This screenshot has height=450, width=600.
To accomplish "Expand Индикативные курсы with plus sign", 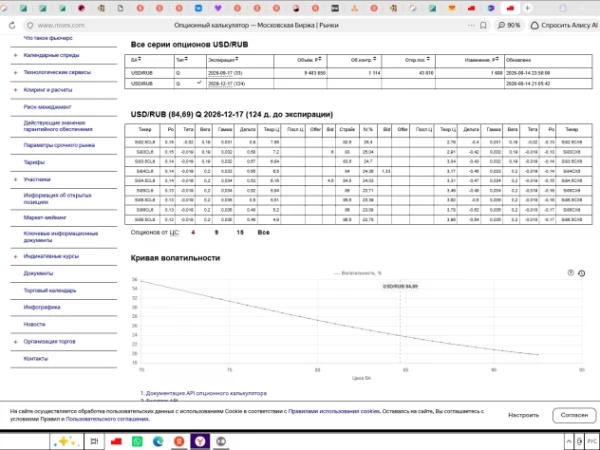I will click(x=16, y=256).
